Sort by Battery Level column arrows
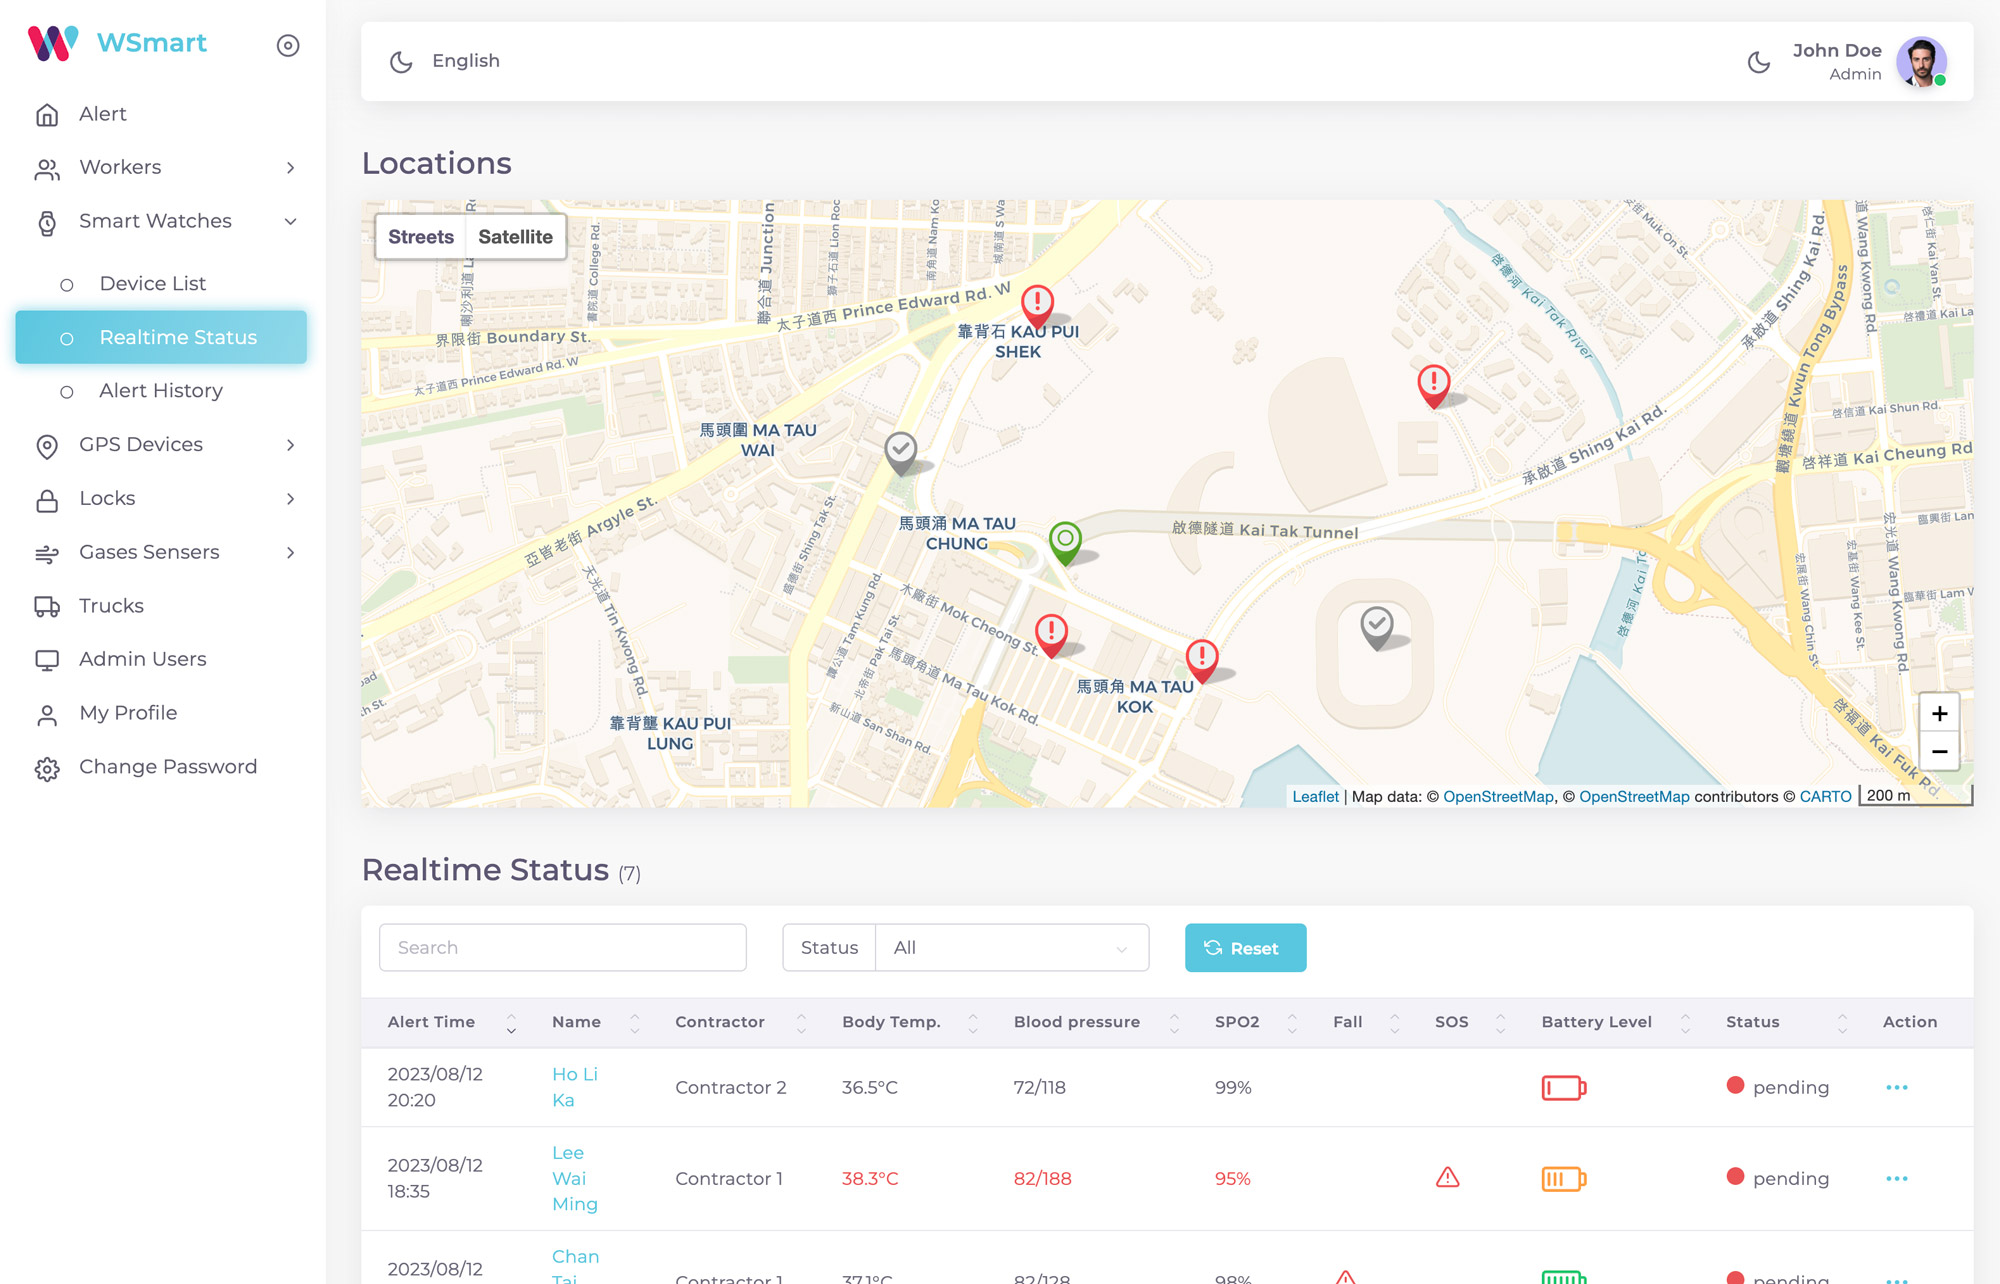The image size is (2000, 1284). tap(1685, 1023)
